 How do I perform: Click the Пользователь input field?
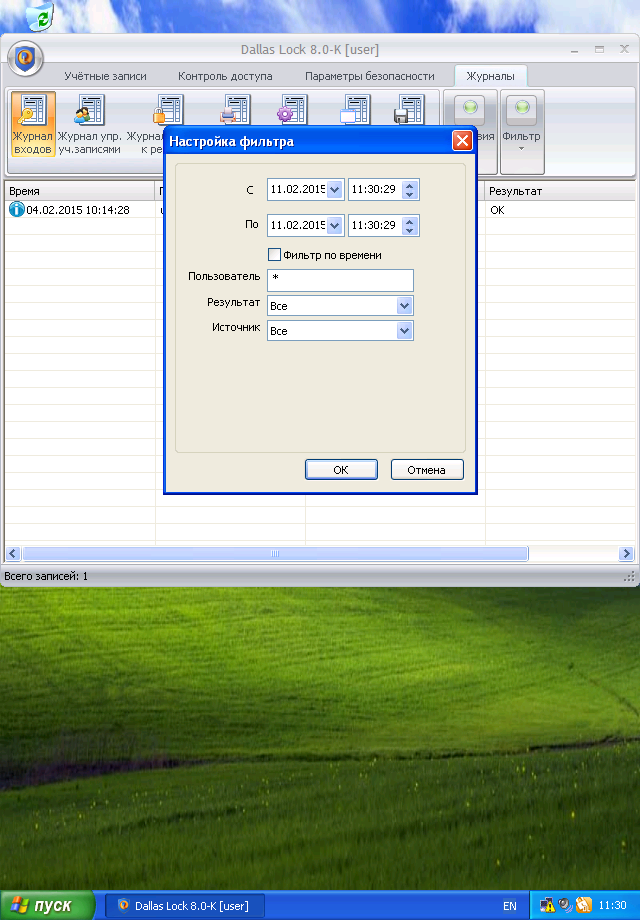tap(340, 280)
